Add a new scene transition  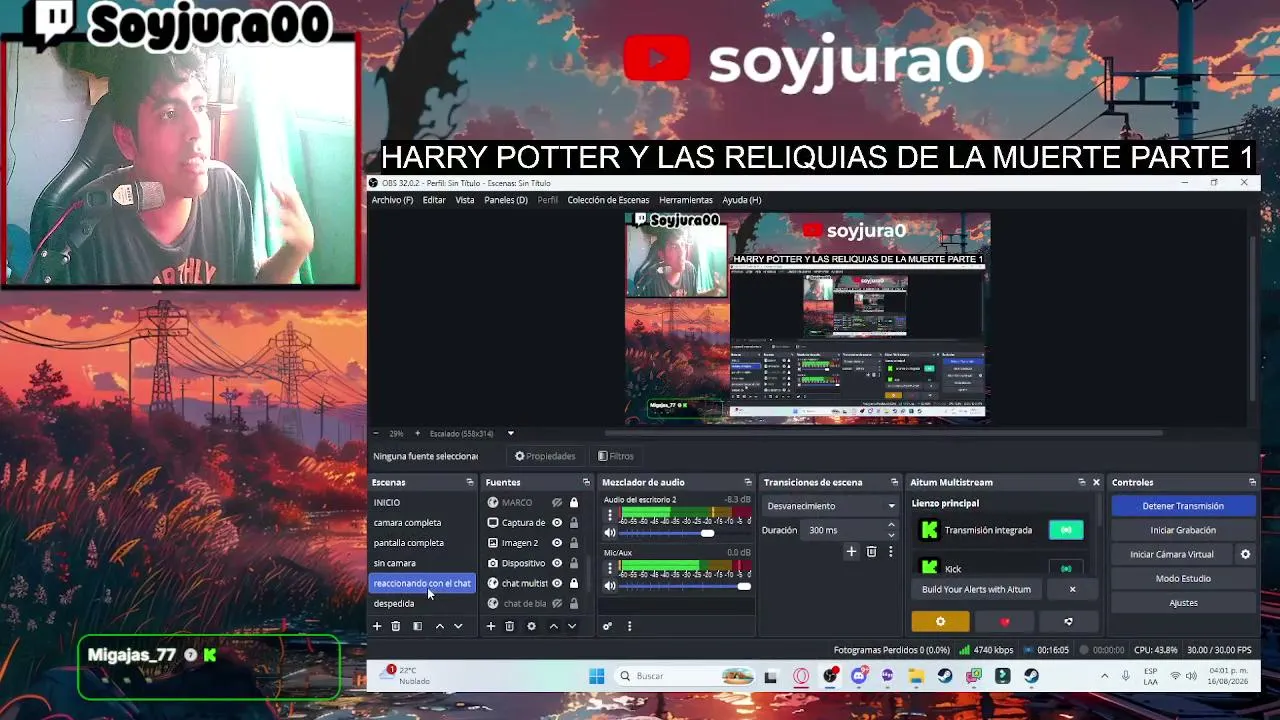(851, 551)
